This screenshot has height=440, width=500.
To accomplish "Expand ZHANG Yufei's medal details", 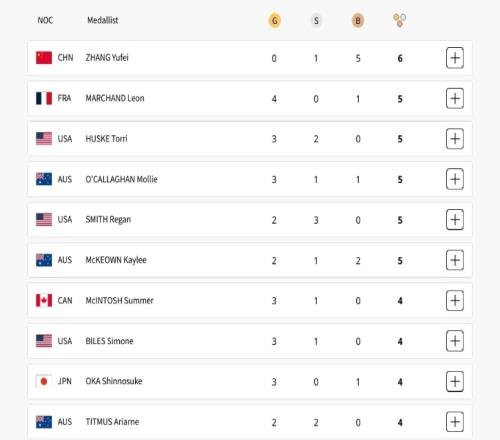I will click(x=455, y=58).
